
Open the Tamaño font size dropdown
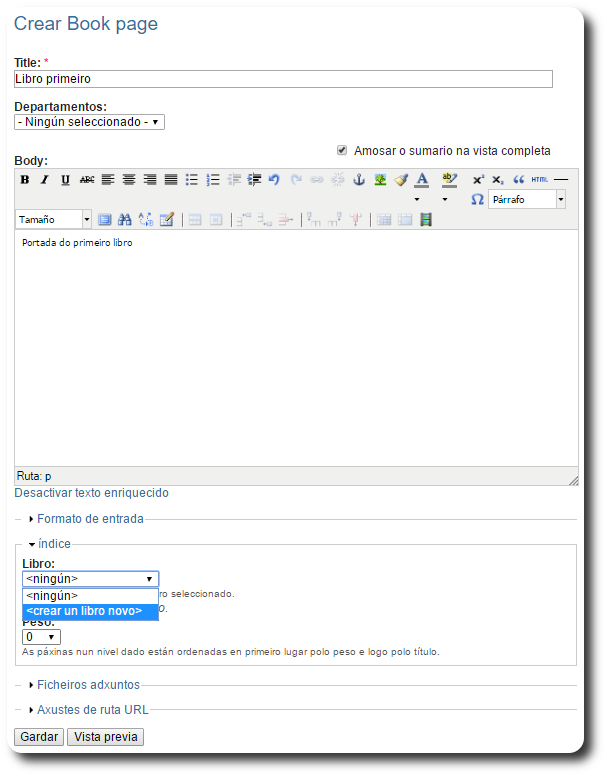coord(53,219)
